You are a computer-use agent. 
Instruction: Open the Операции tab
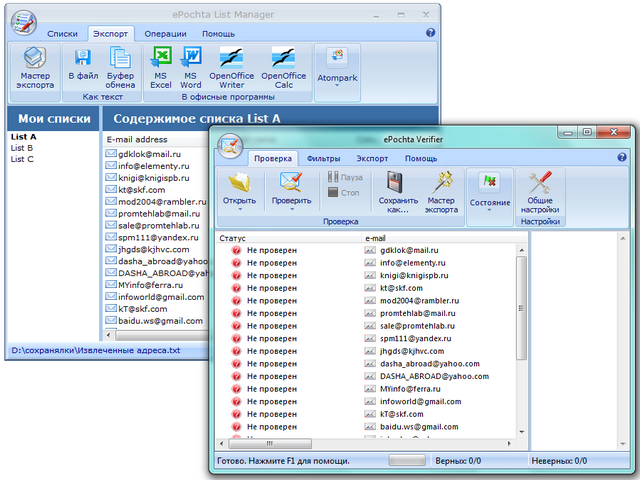(x=165, y=34)
